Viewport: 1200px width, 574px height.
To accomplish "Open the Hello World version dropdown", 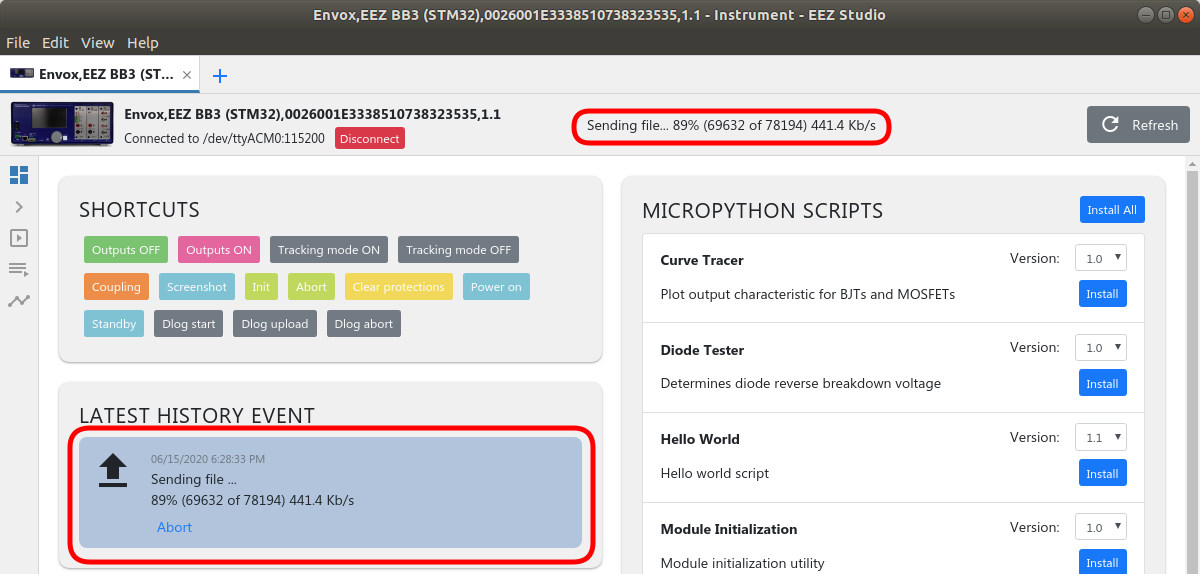I will tap(1101, 438).
